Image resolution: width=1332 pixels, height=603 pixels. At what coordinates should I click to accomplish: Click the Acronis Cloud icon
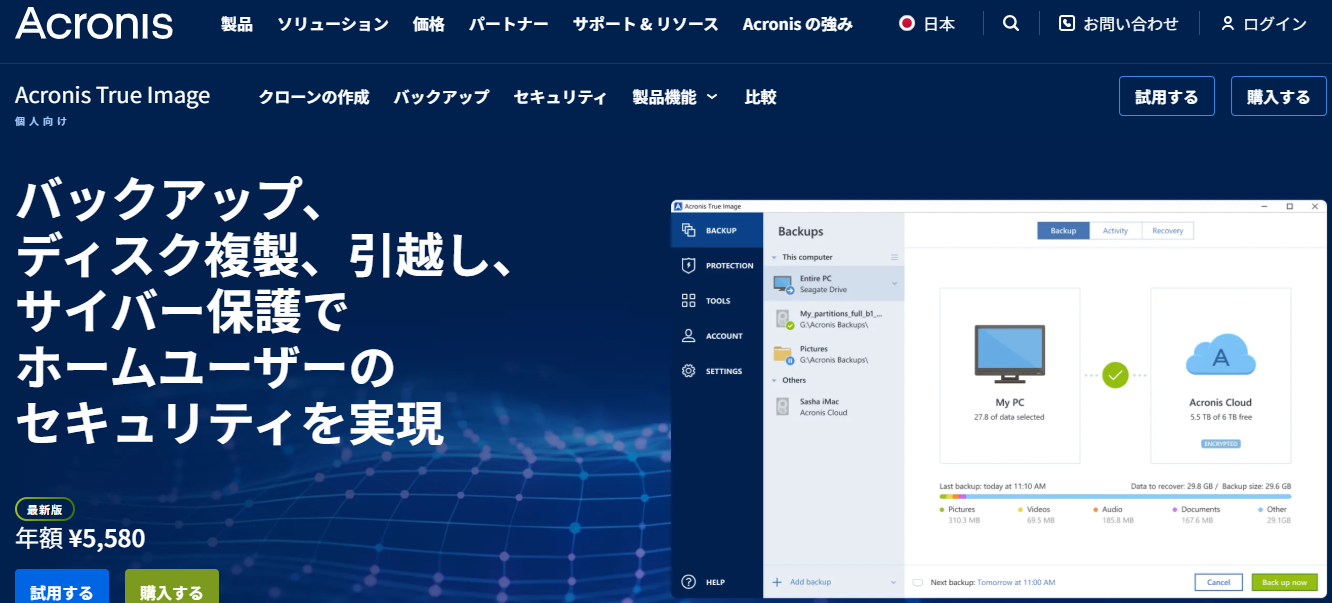pyautogui.click(x=1220, y=356)
